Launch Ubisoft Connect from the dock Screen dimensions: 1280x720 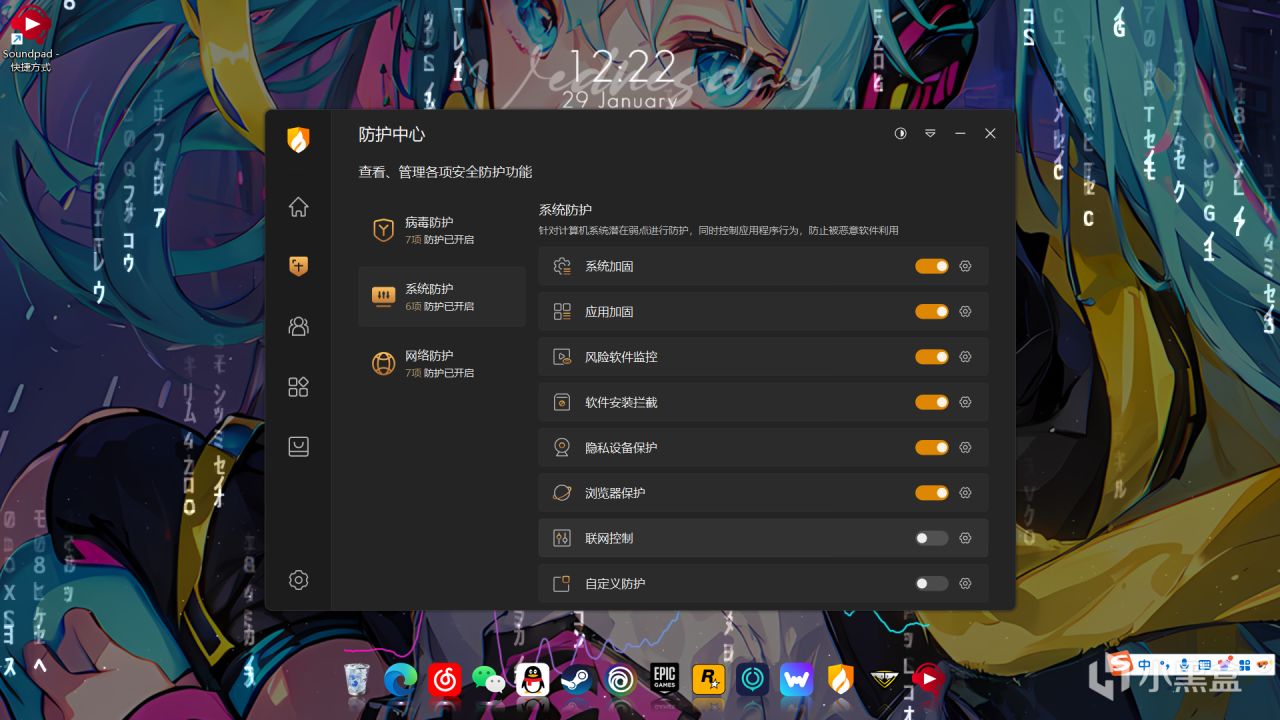620,680
